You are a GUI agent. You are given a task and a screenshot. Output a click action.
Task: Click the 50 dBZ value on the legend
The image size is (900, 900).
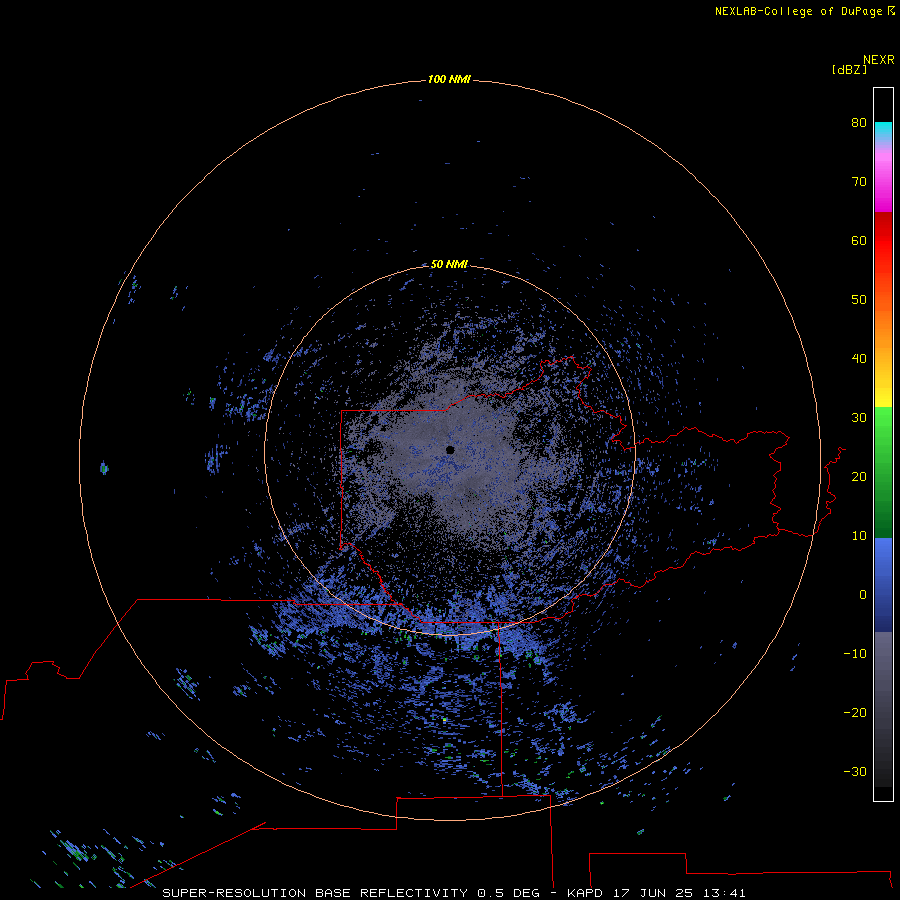[859, 300]
